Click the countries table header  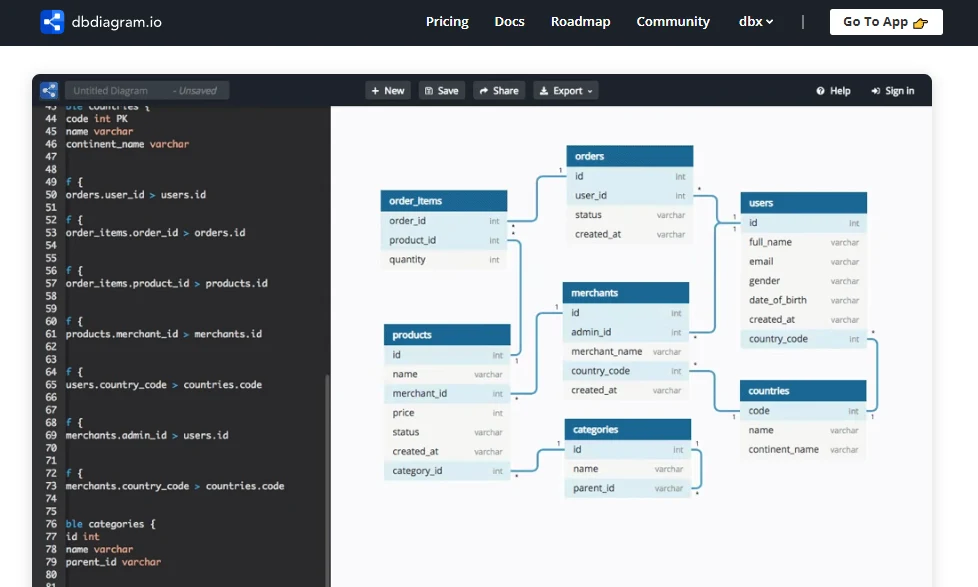(x=803, y=391)
